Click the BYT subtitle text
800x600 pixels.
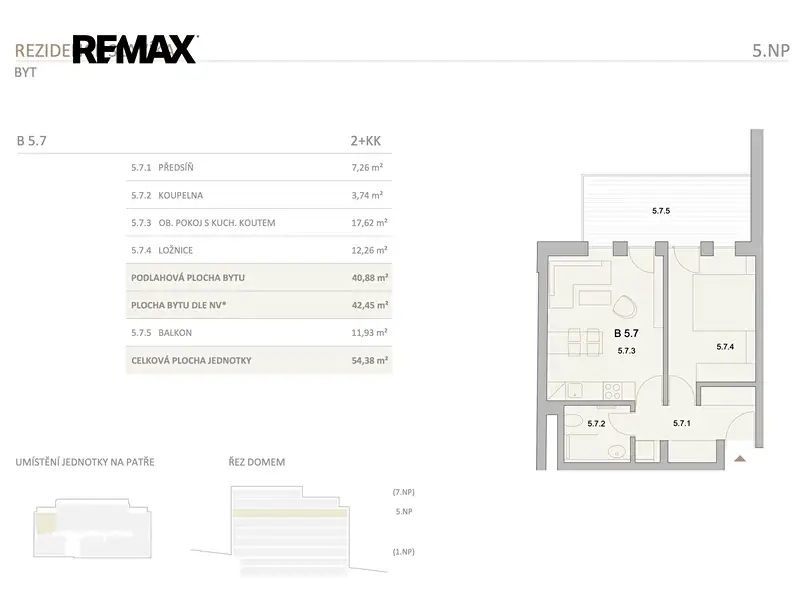pyautogui.click(x=26, y=72)
